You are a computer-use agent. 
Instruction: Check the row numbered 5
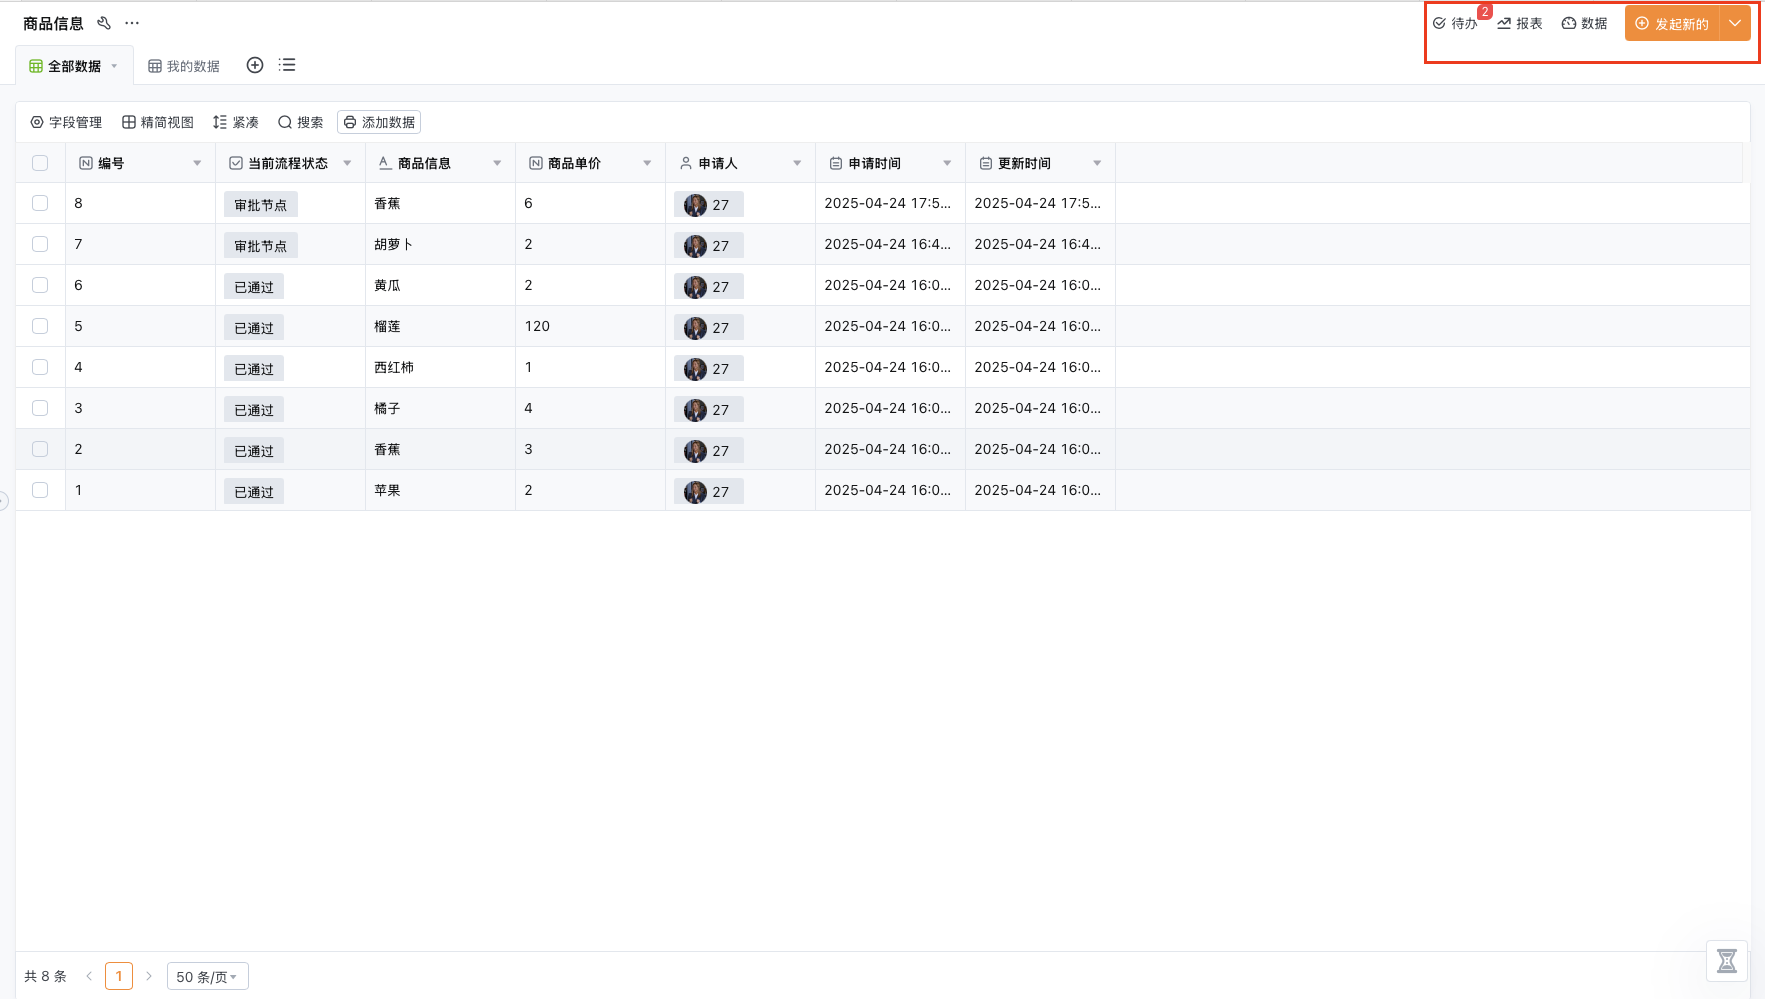40,326
